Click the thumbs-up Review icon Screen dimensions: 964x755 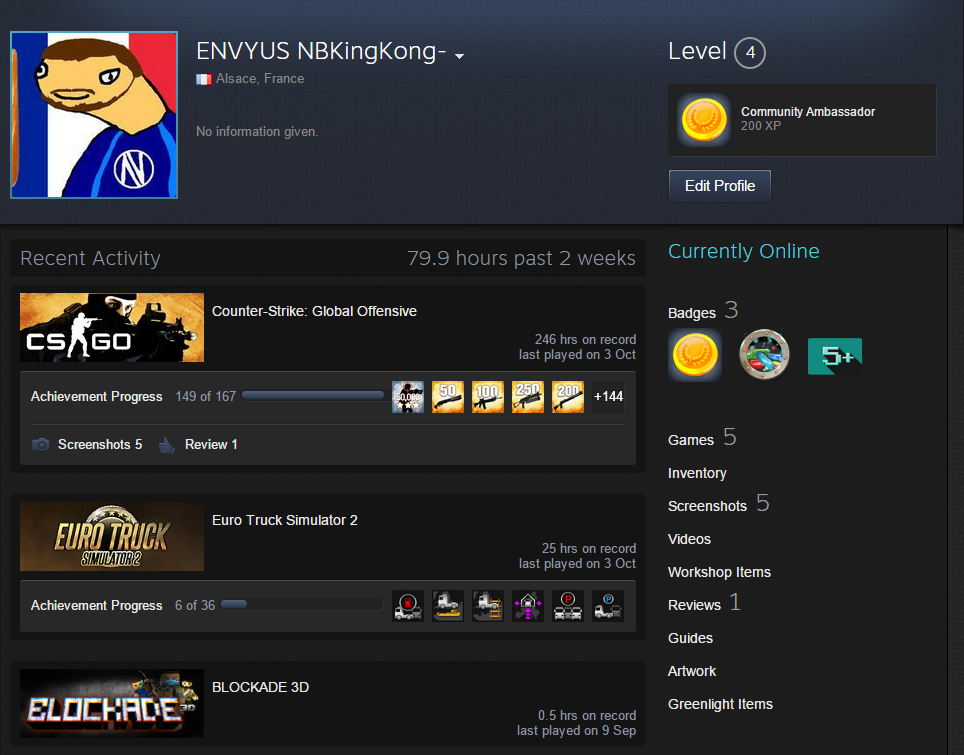coord(167,445)
